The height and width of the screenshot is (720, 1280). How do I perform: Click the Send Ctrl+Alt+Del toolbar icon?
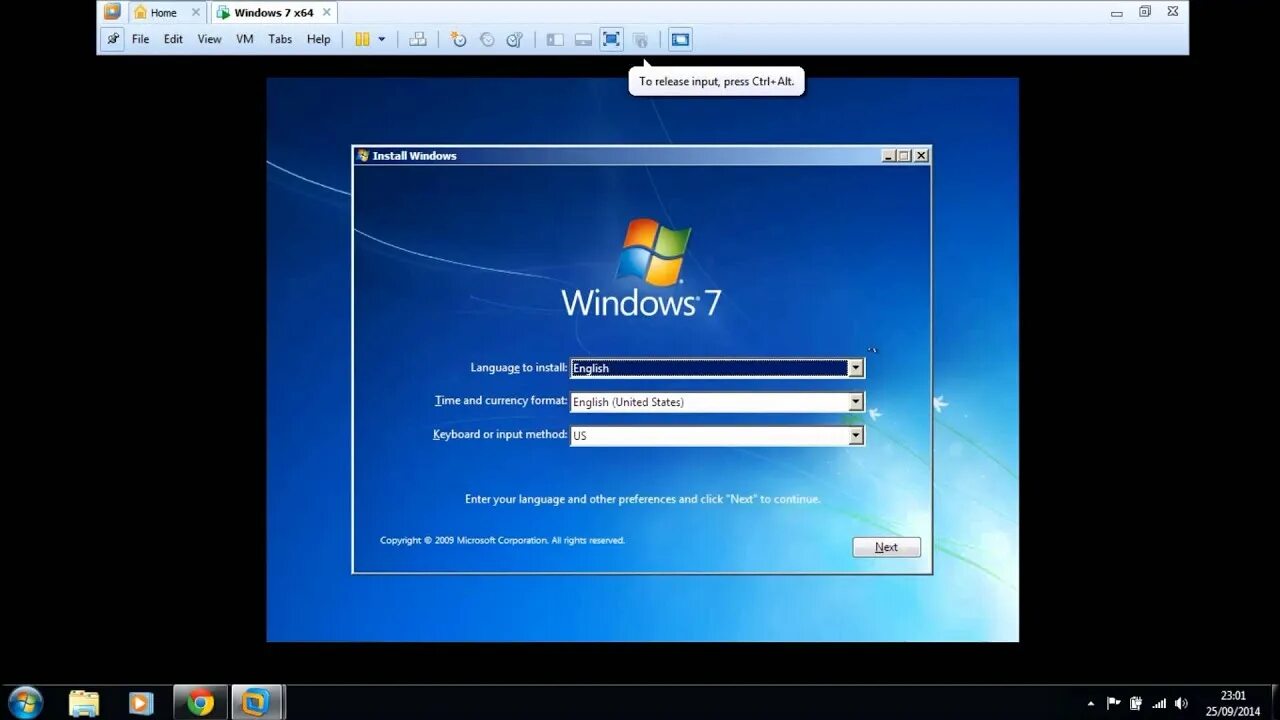click(418, 39)
